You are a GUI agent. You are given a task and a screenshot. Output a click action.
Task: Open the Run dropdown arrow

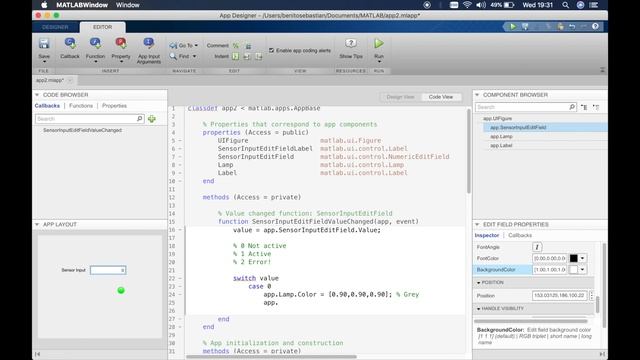379,62
